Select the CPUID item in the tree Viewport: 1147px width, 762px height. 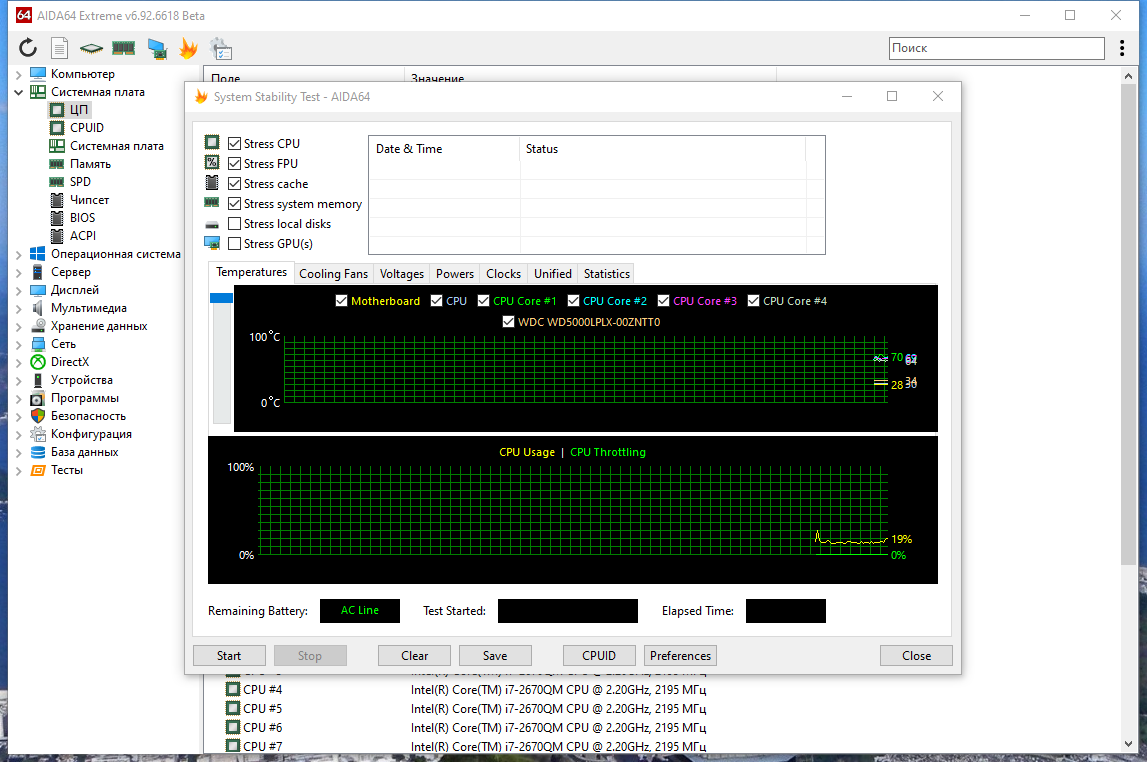click(86, 128)
